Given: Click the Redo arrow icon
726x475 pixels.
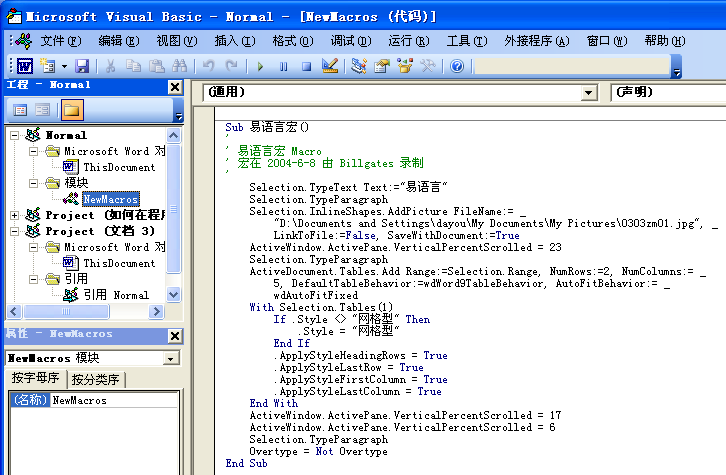Looking at the screenshot, I should pyautogui.click(x=231, y=66).
